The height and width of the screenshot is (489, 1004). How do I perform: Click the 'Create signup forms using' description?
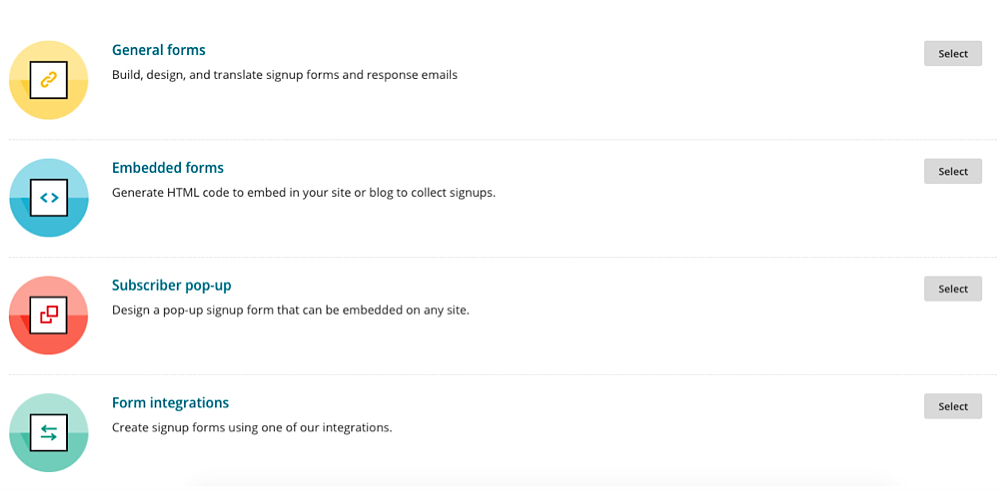click(252, 428)
